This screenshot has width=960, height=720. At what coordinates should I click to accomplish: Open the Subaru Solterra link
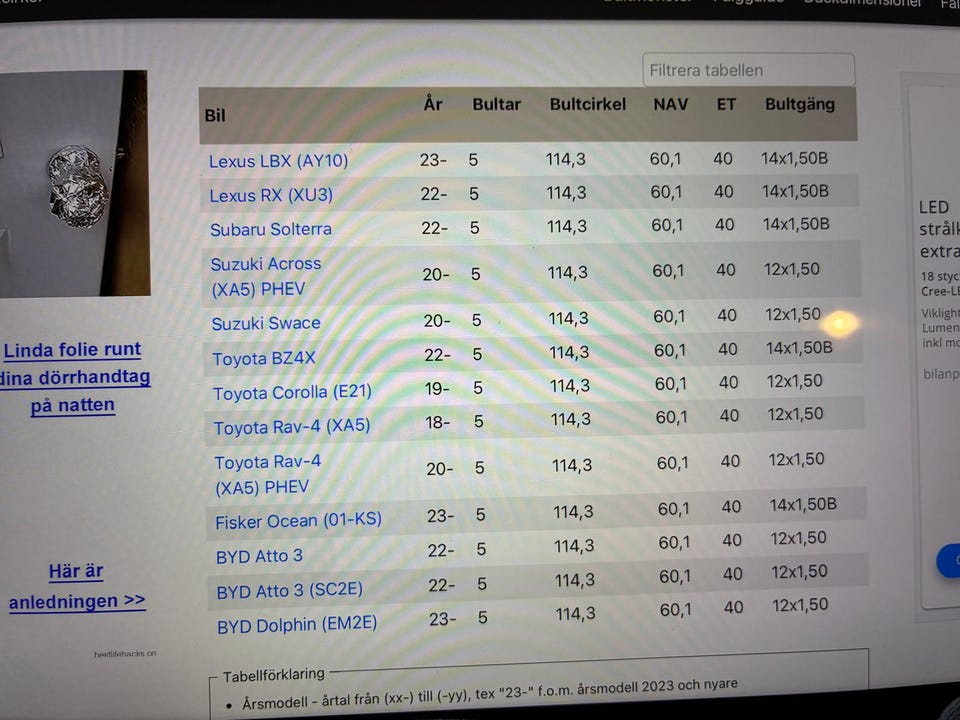[271, 229]
